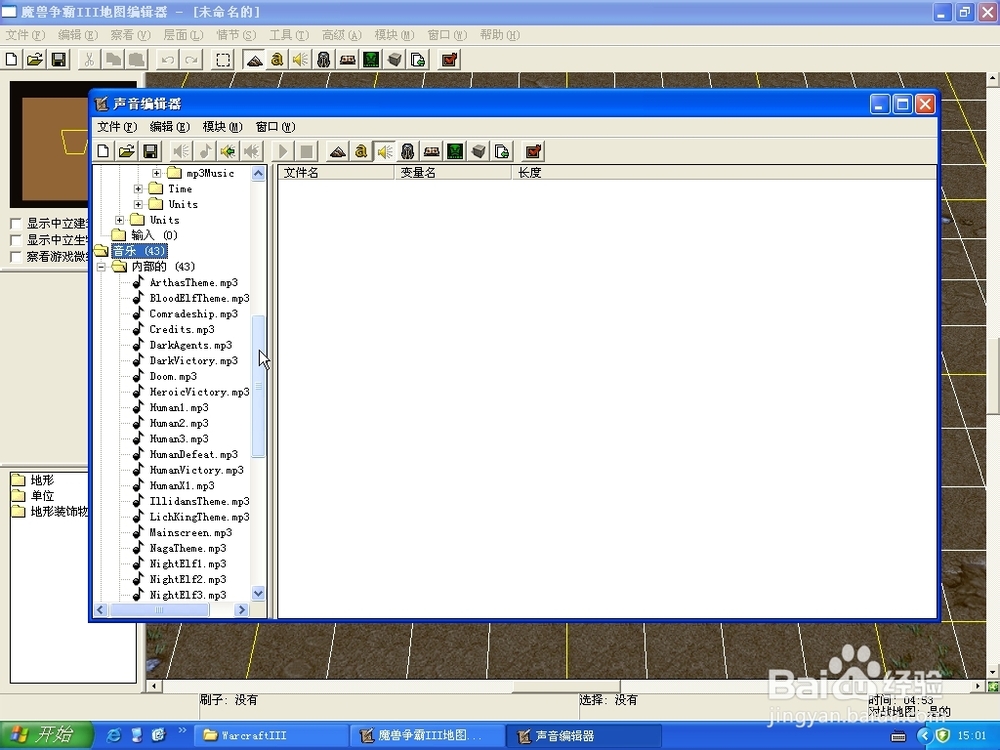
Task: Click Campaign Editor icon in main editor toolbar
Action: point(348,60)
